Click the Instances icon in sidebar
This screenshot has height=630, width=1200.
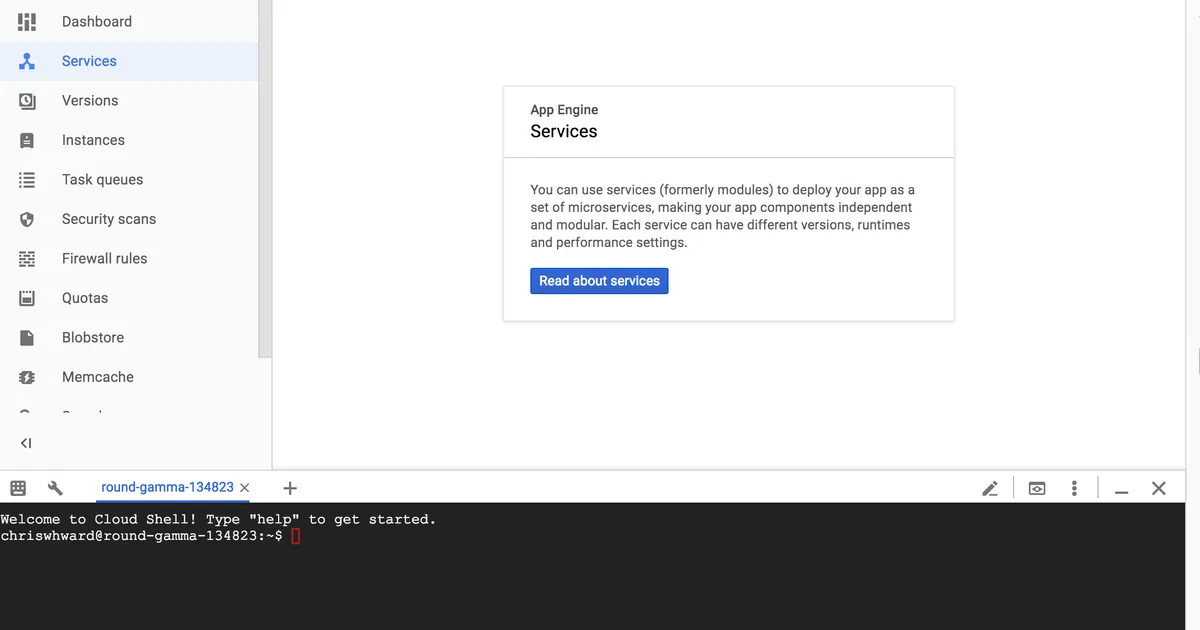[x=27, y=140]
